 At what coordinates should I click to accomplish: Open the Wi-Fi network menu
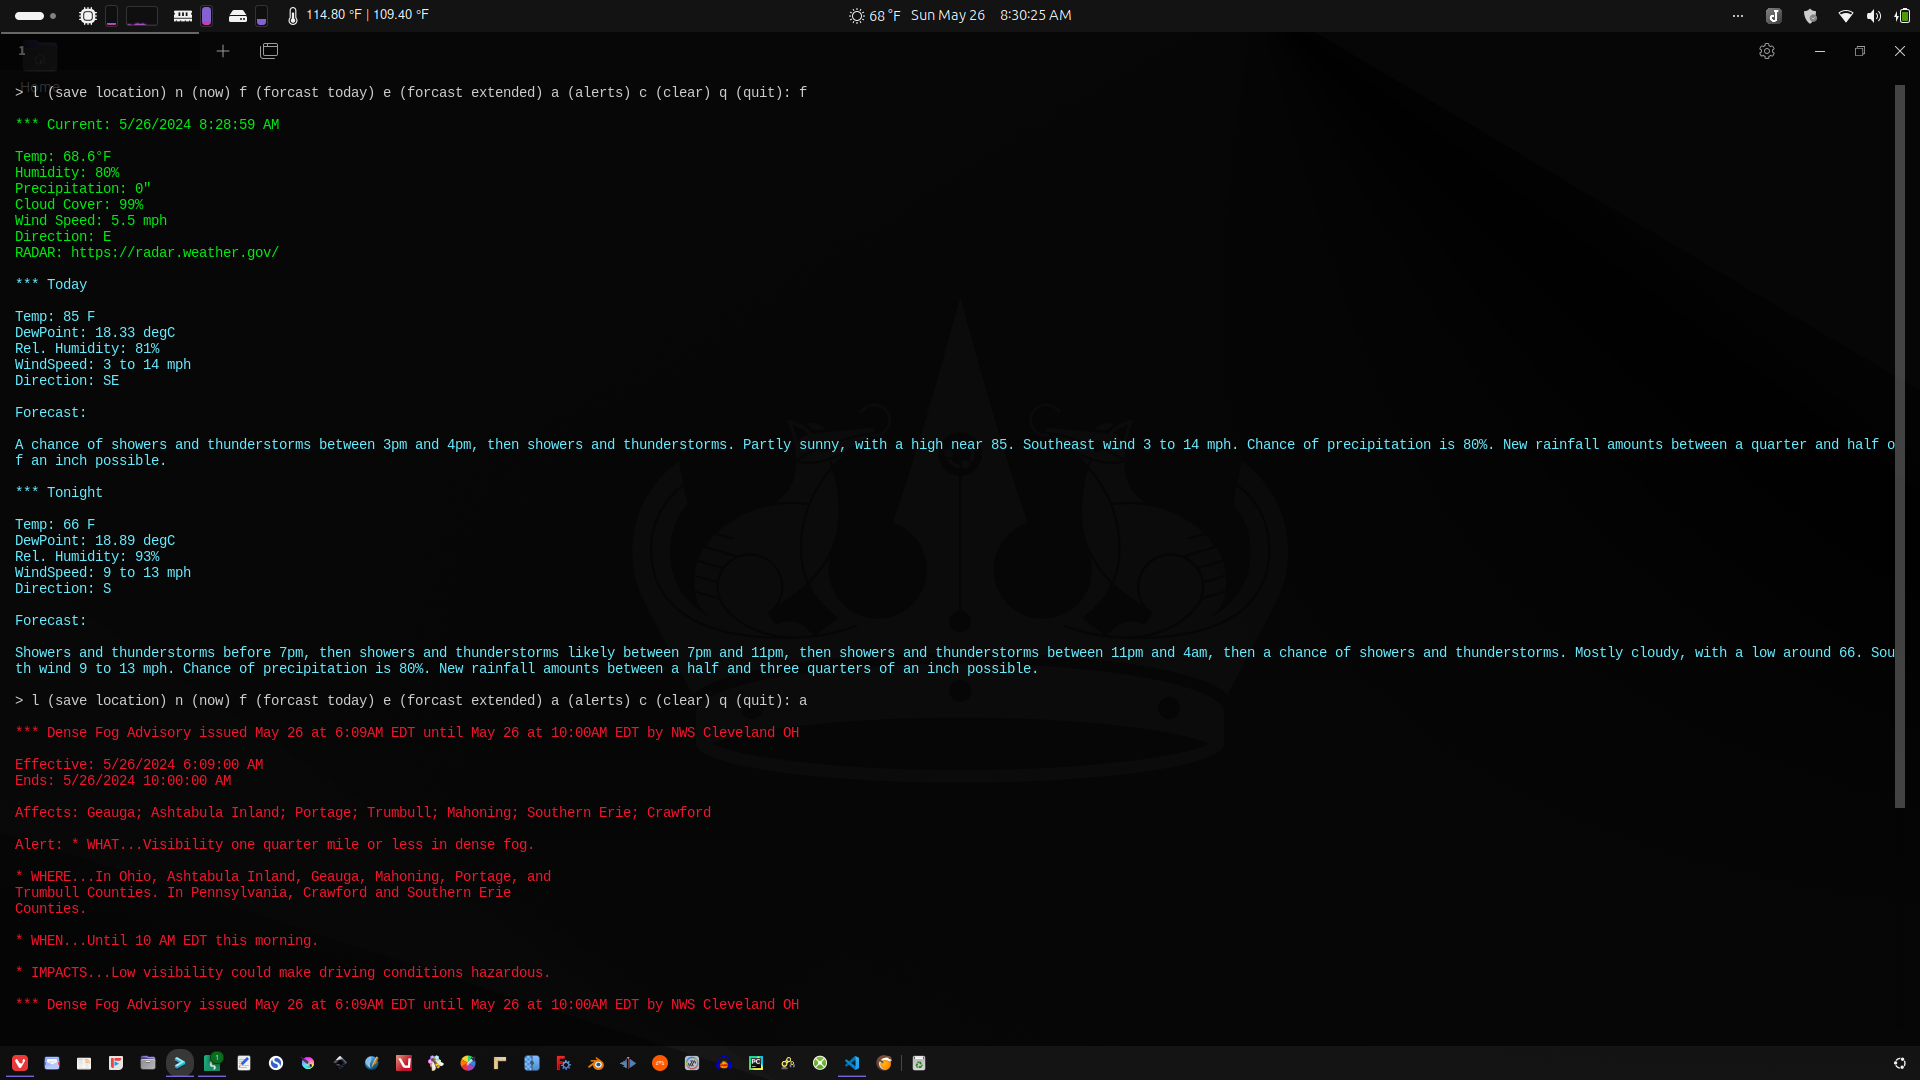pyautogui.click(x=1846, y=15)
